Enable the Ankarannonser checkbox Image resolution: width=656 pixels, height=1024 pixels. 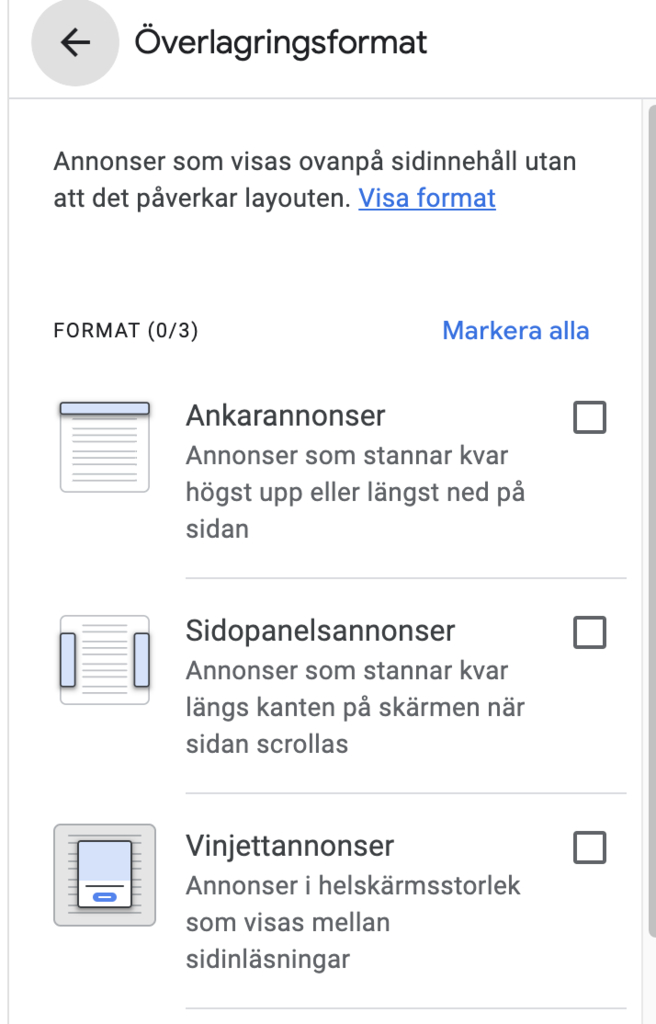[589, 417]
